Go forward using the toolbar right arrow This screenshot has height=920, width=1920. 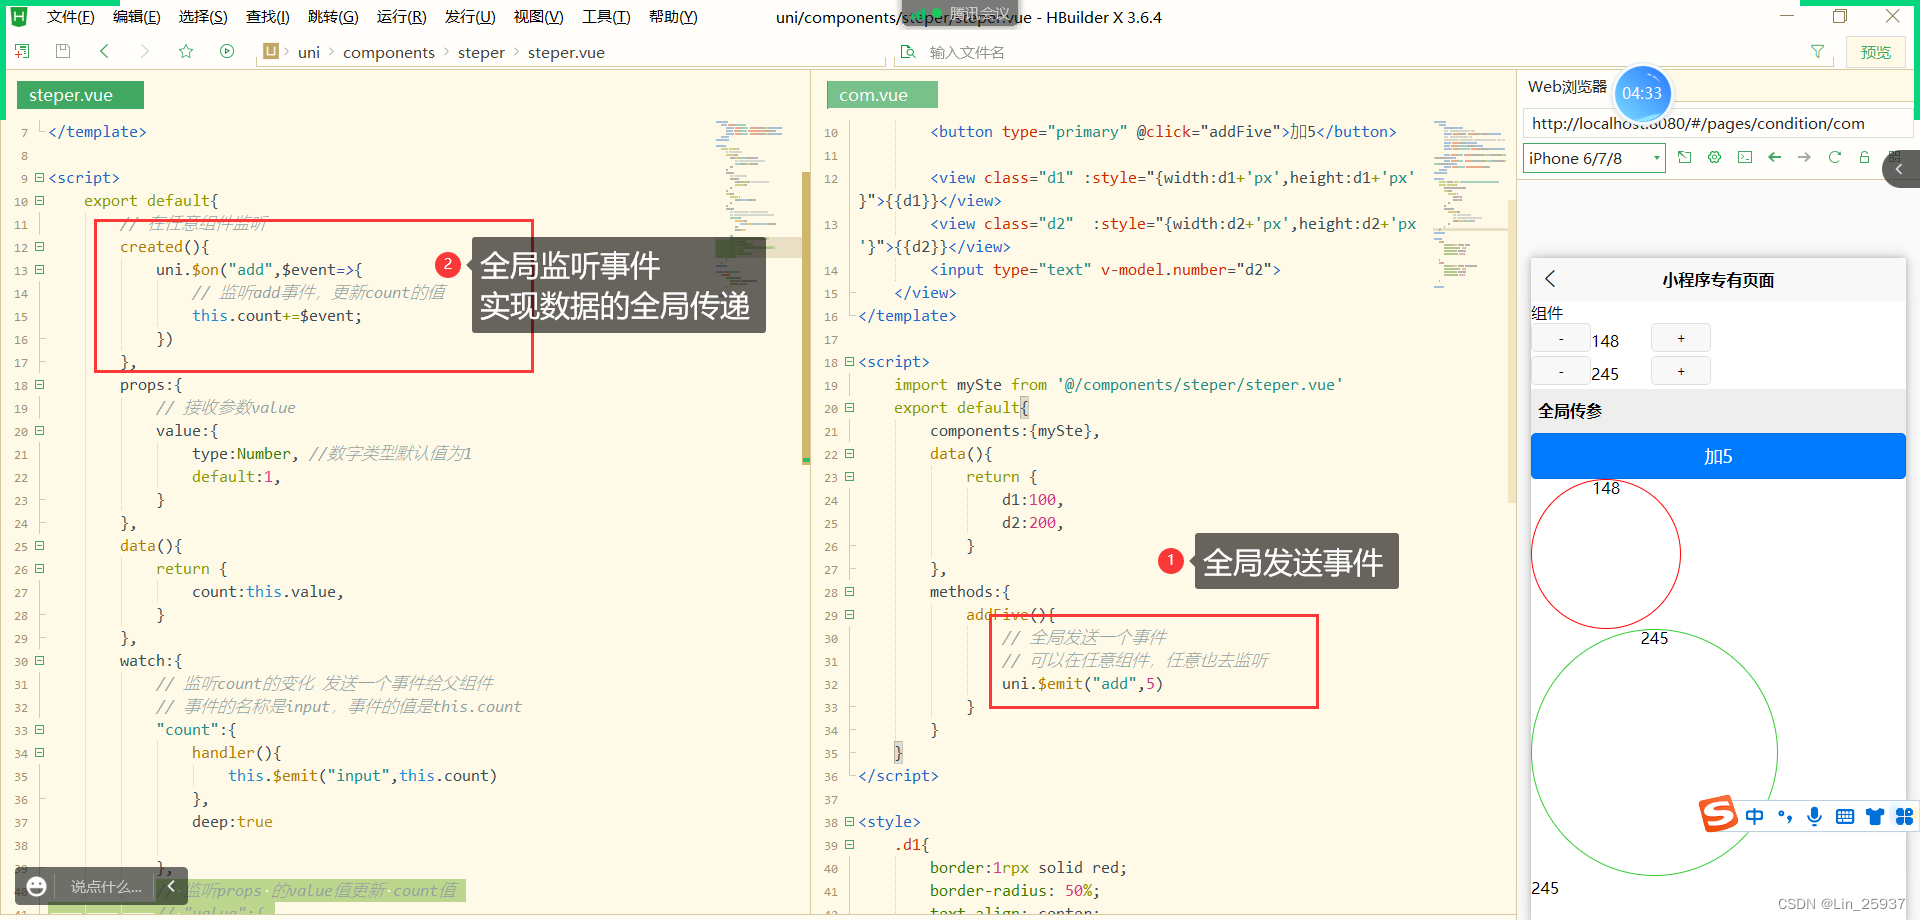145,51
